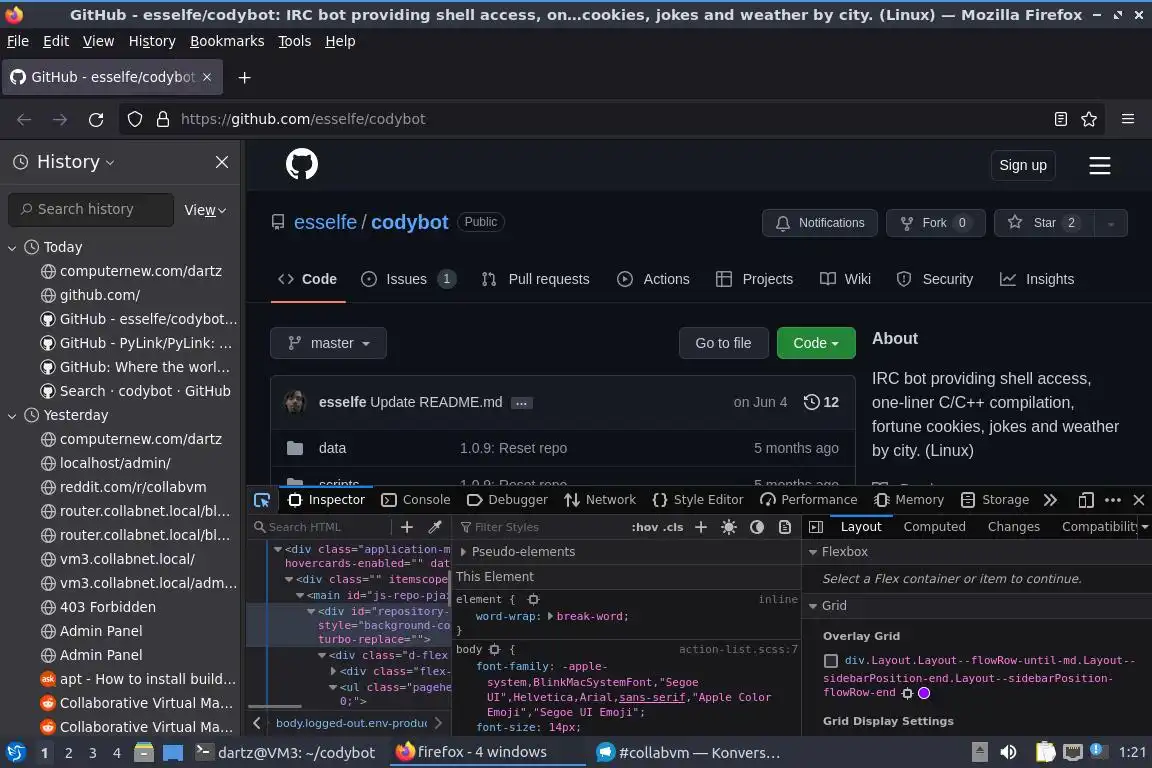Collapse the Today history group
The height and width of the screenshot is (768, 1152).
[x=12, y=248]
